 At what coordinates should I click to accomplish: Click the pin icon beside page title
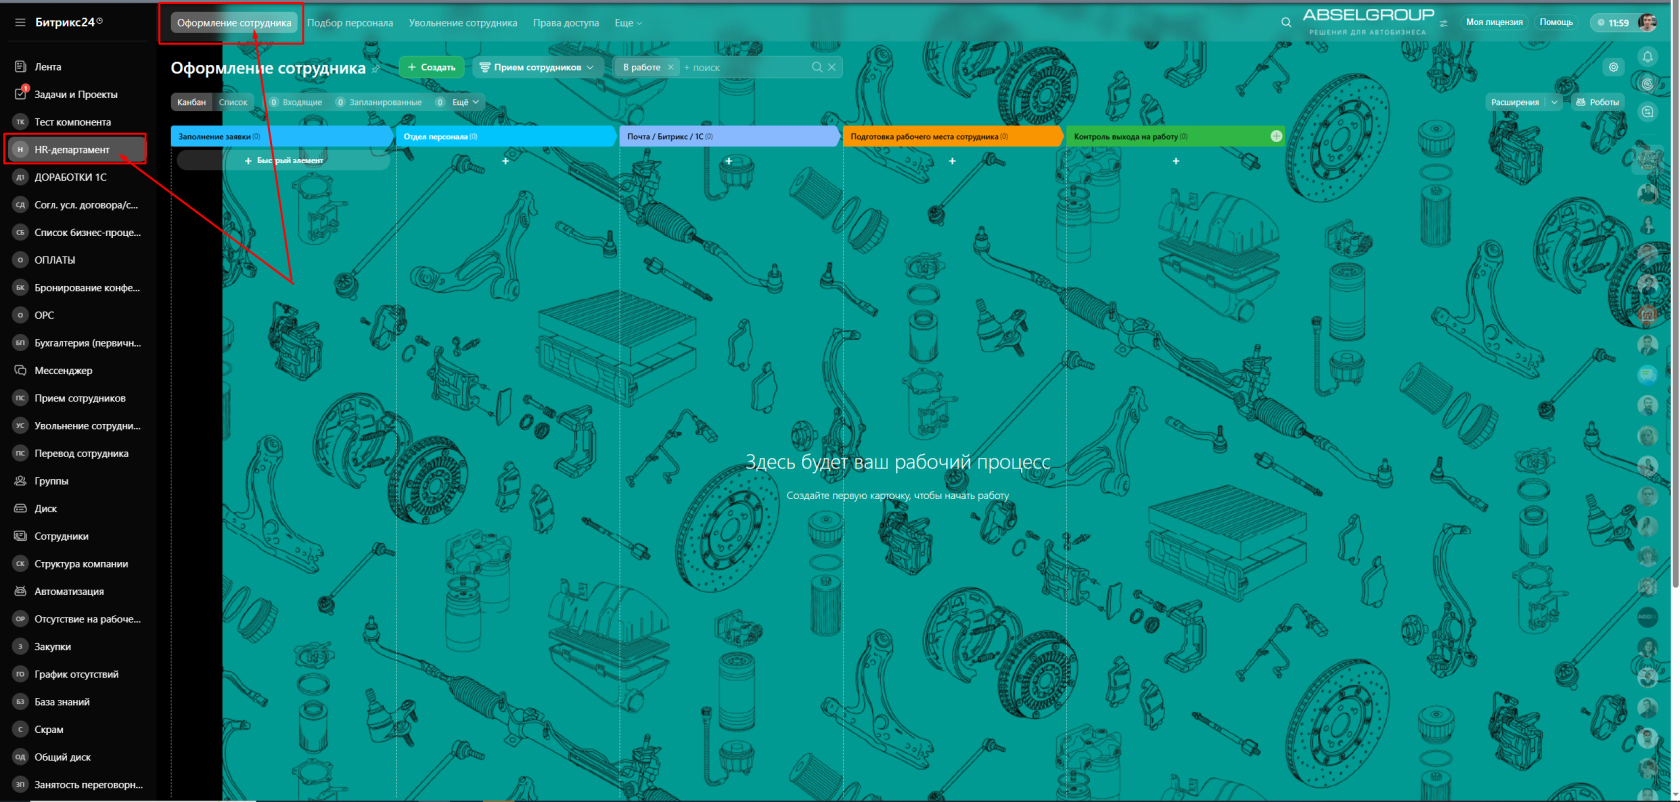(376, 69)
